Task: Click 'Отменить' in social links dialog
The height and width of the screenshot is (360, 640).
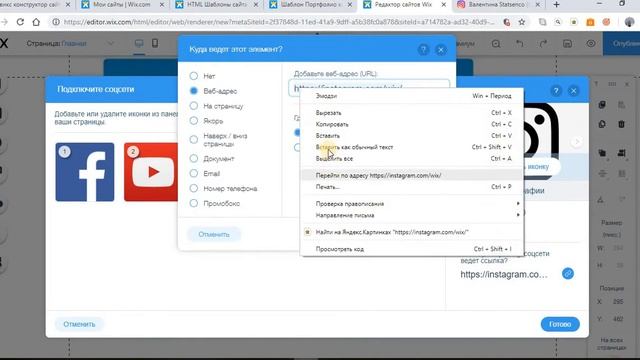Action: (79, 324)
